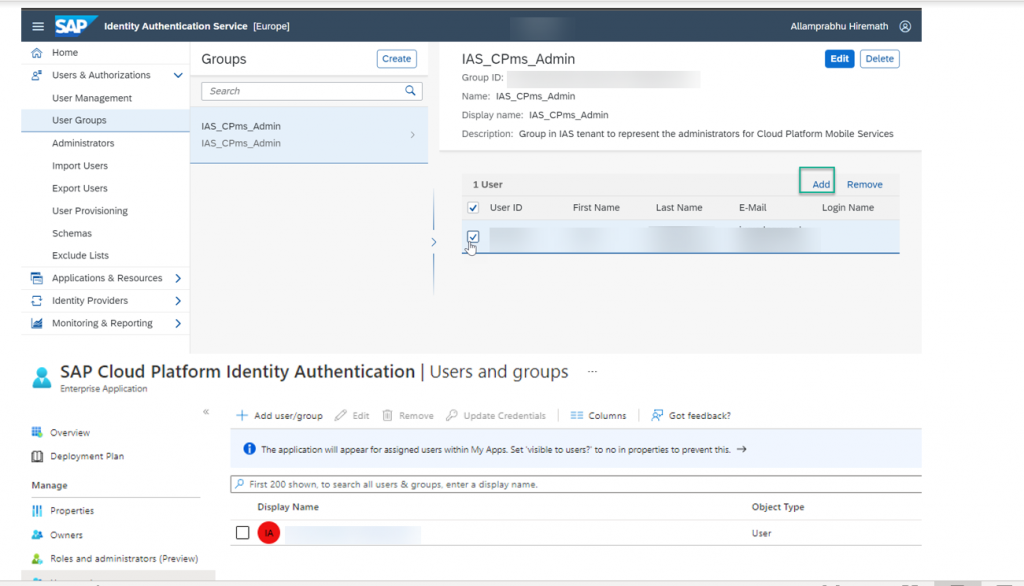This screenshot has width=1024, height=586.
Task: Open the ellipsis more options next to title
Action: pos(592,372)
